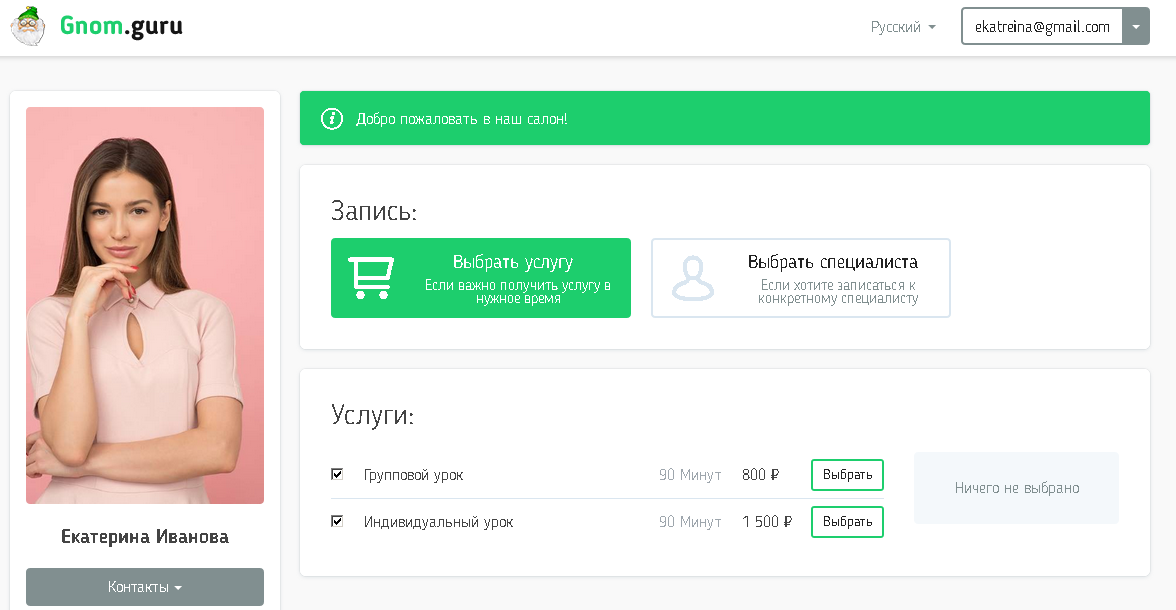The width and height of the screenshot is (1176, 610).
Task: Toggle the group lesson service selection
Action: click(337, 474)
